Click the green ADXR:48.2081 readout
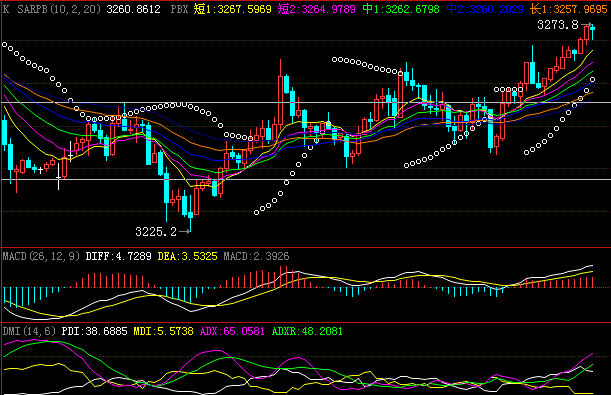The width and height of the screenshot is (611, 395). 307,332
